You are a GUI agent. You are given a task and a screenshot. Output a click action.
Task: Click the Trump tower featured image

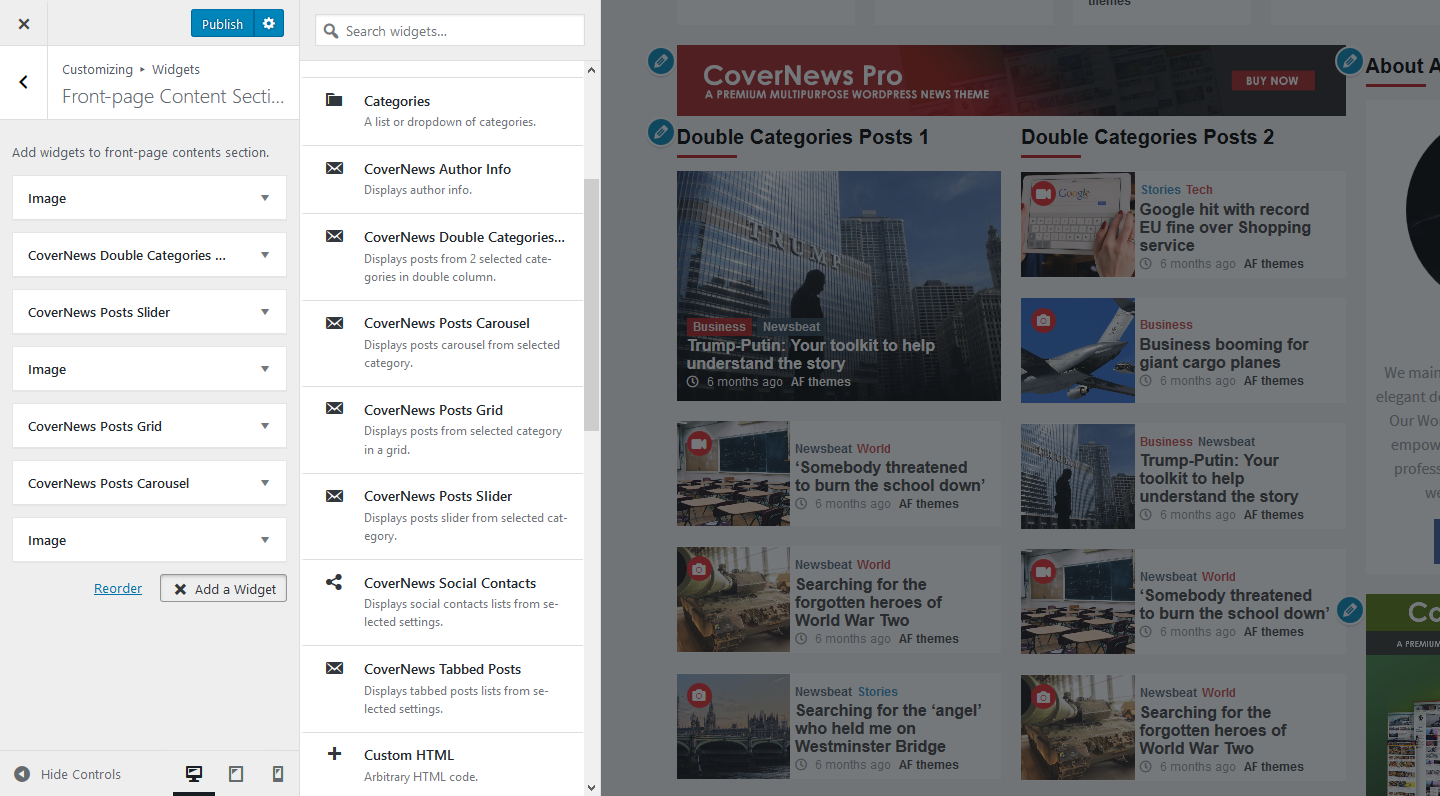click(838, 286)
